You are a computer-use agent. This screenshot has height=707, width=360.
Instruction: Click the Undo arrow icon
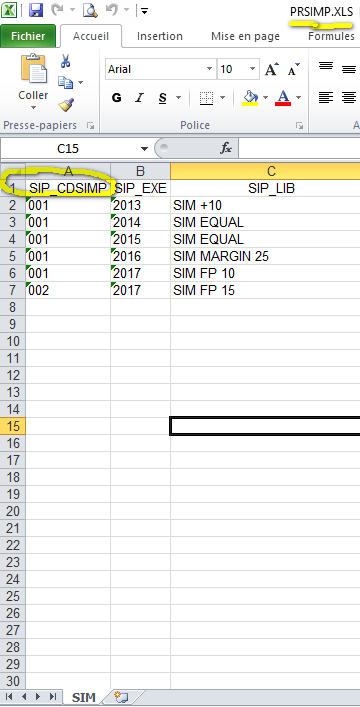(x=111, y=10)
